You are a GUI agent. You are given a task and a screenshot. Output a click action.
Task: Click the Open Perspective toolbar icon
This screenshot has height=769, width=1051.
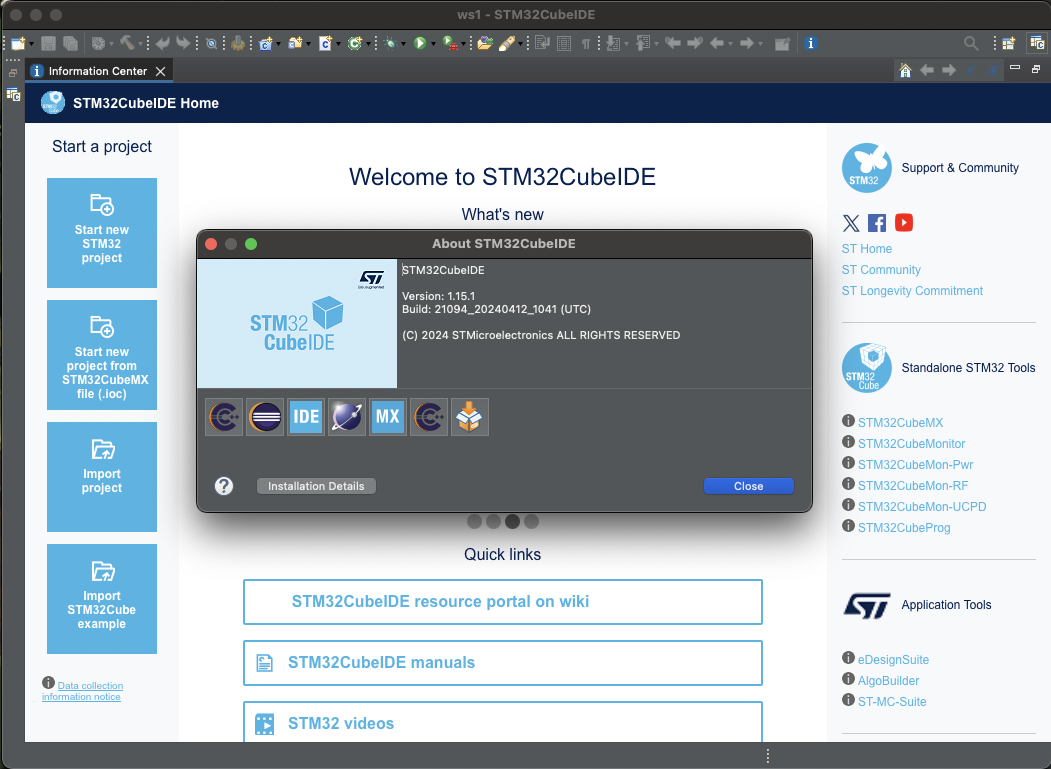click(1008, 44)
